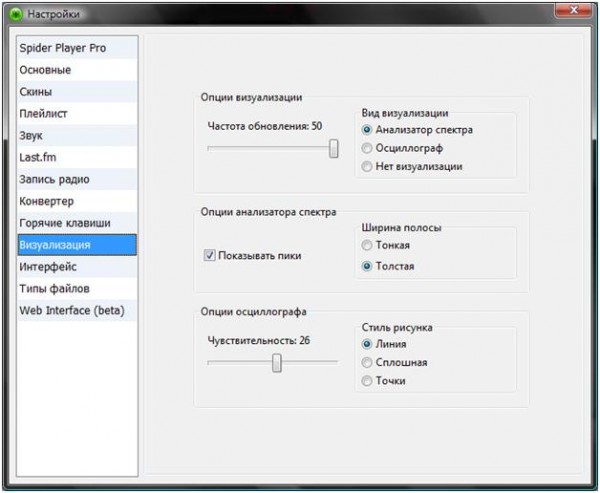This screenshot has height=493, width=600.
Task: Click the Стиль рисунка group label
Action: 397,327
